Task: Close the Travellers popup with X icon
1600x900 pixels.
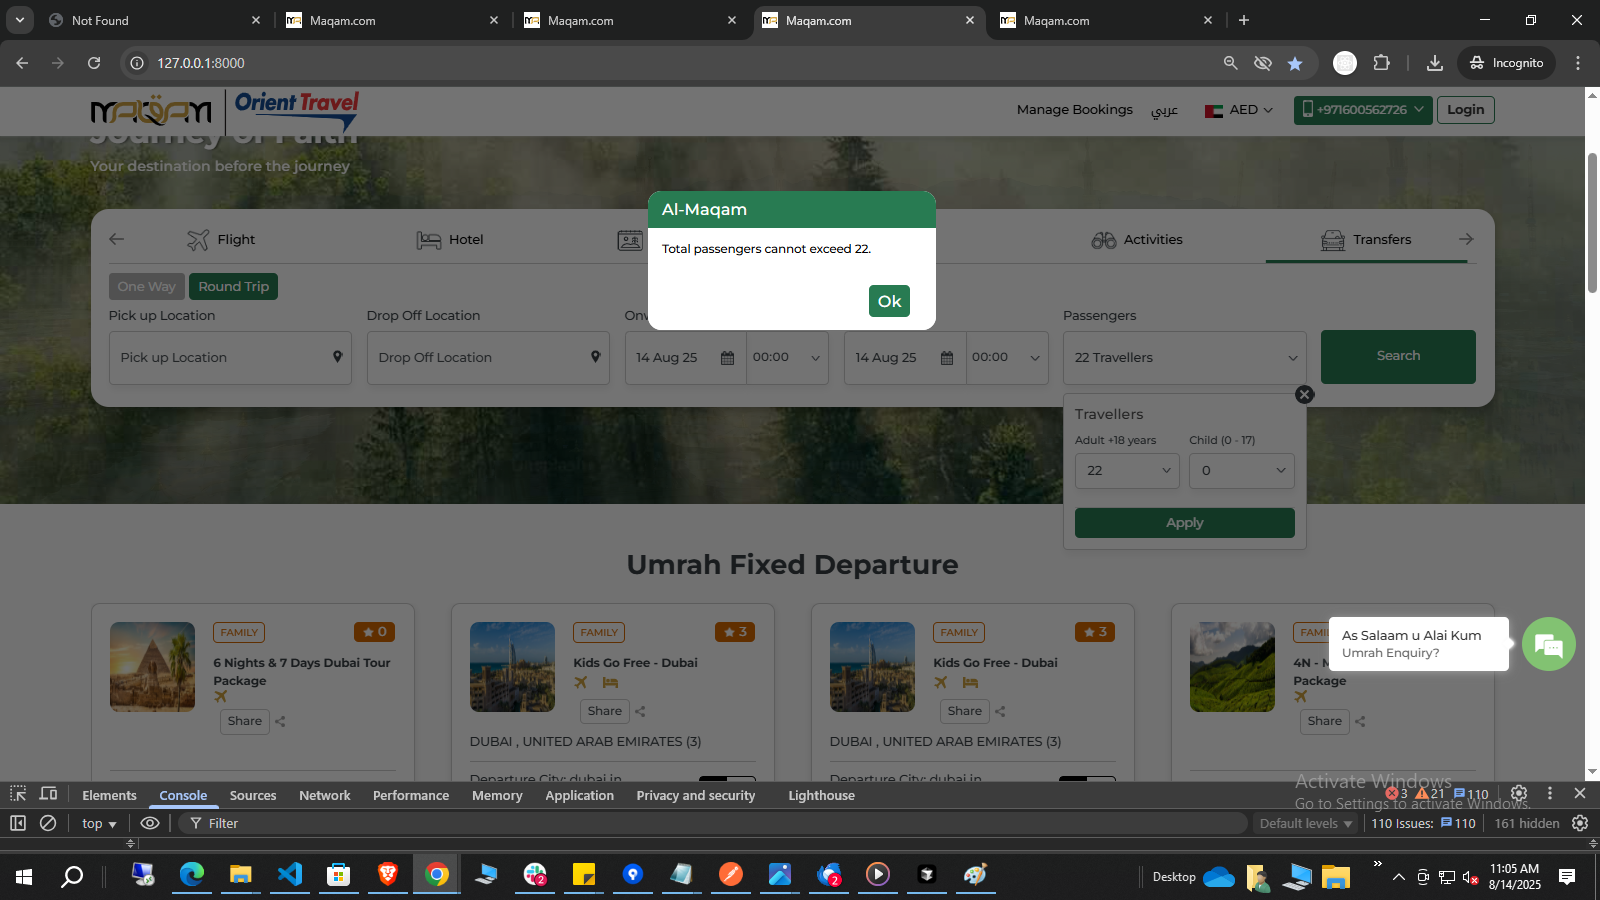Action: [x=1304, y=395]
